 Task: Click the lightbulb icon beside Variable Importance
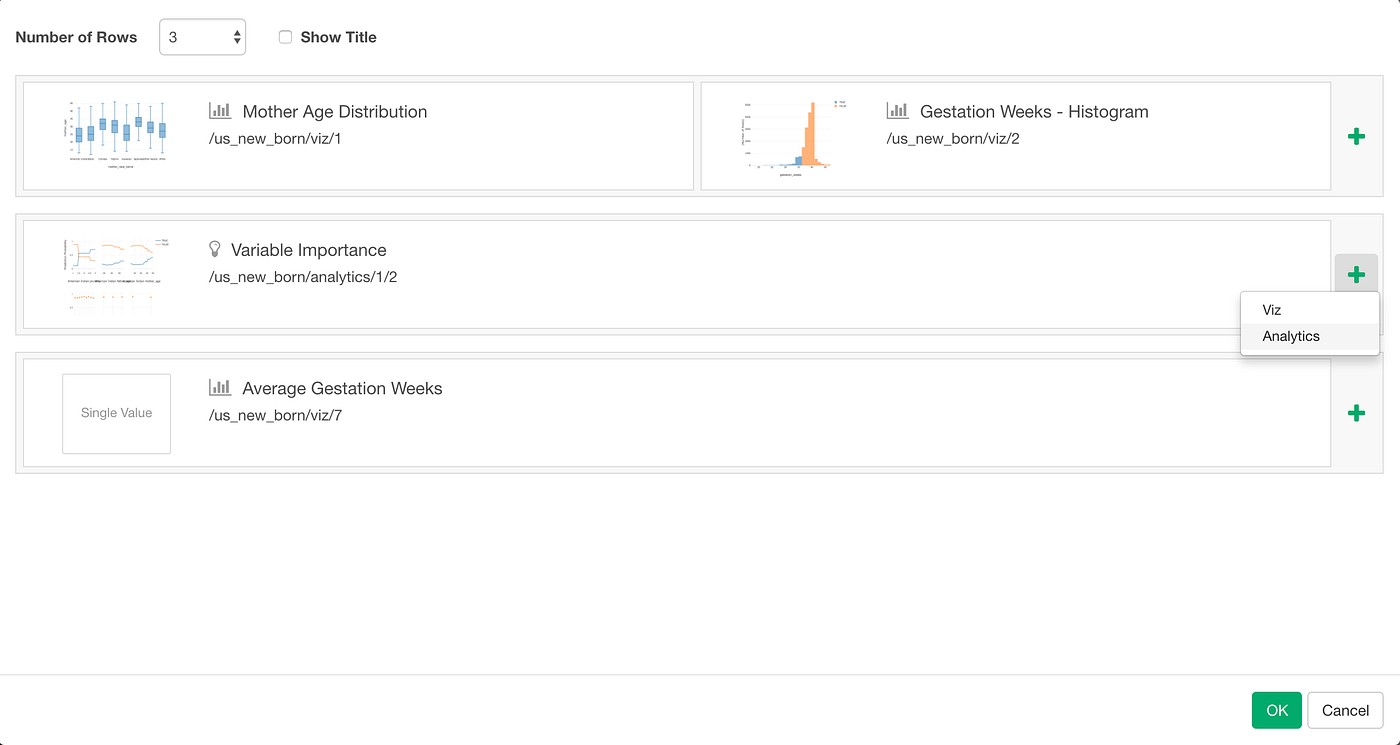click(x=215, y=249)
